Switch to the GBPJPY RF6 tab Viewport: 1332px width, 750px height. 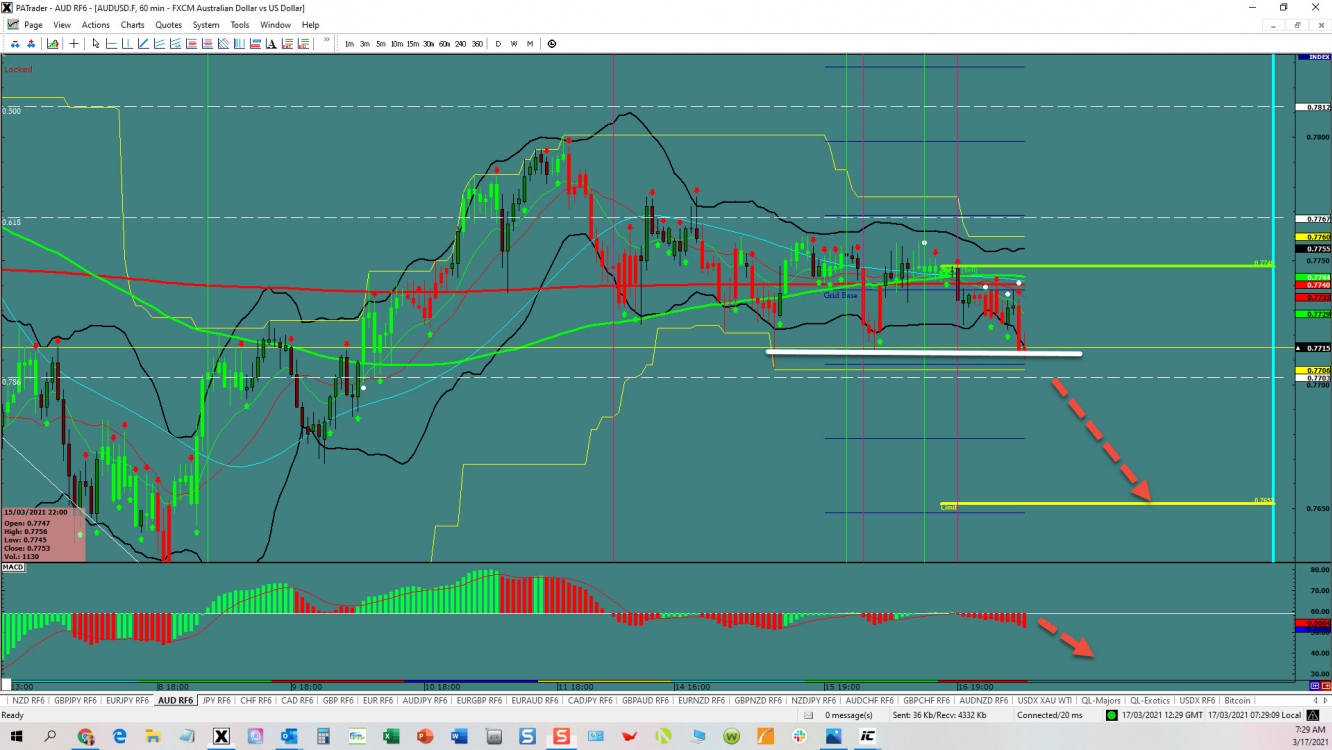76,700
